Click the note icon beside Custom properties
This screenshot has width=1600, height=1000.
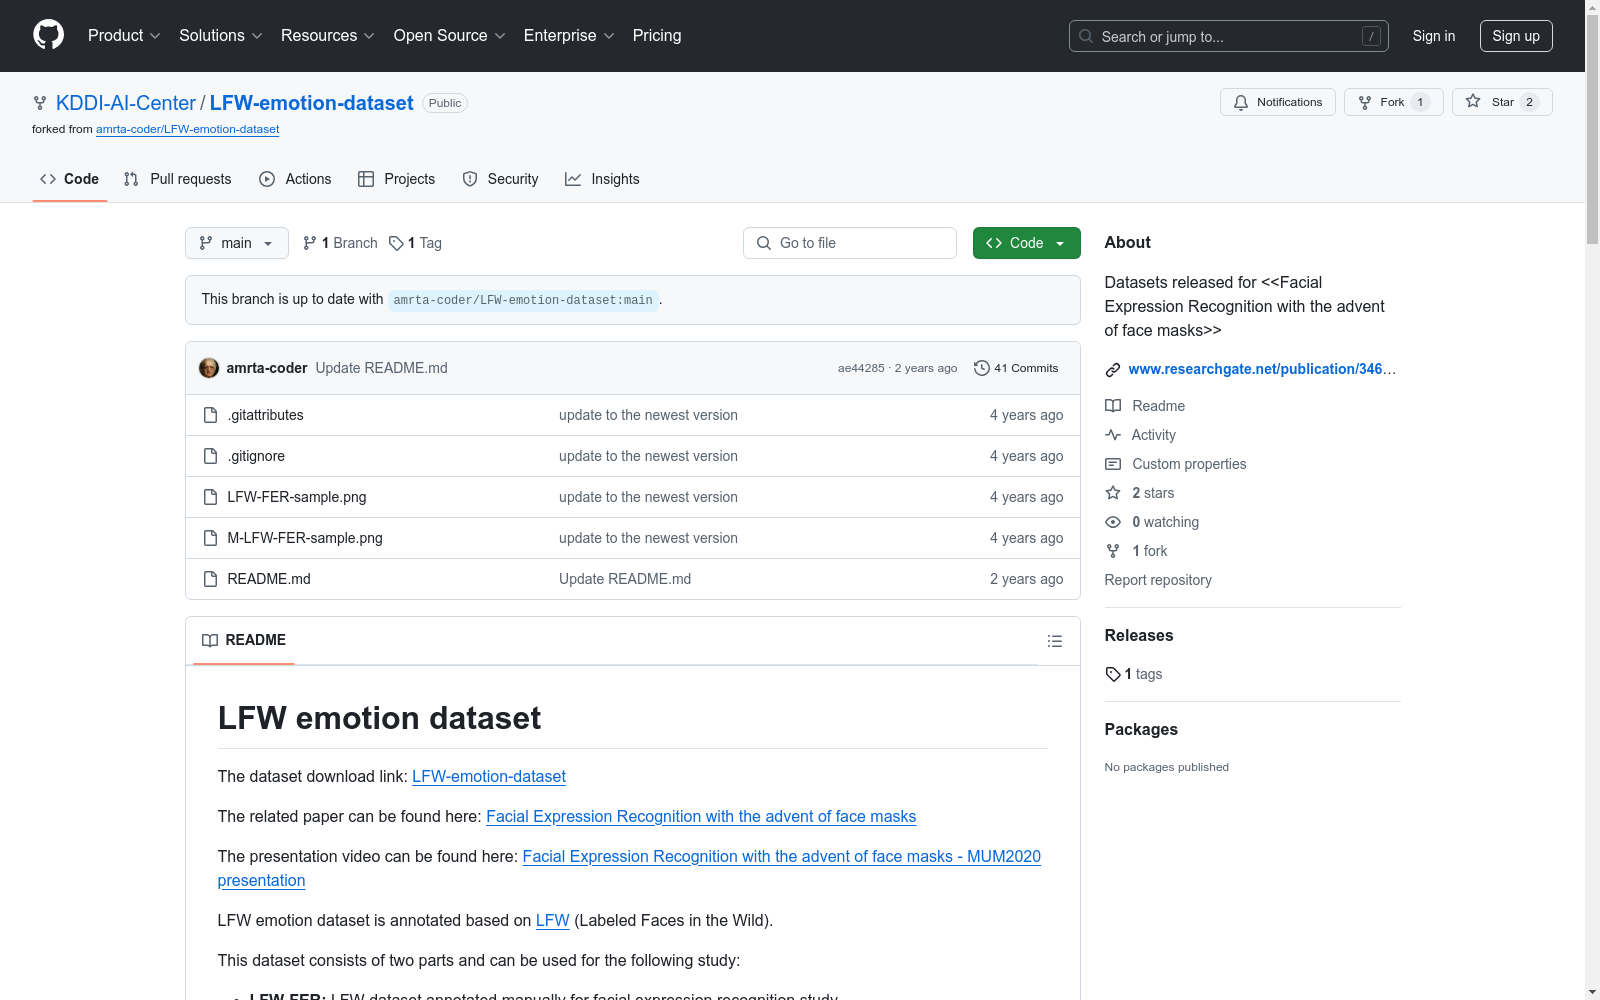pyautogui.click(x=1113, y=464)
